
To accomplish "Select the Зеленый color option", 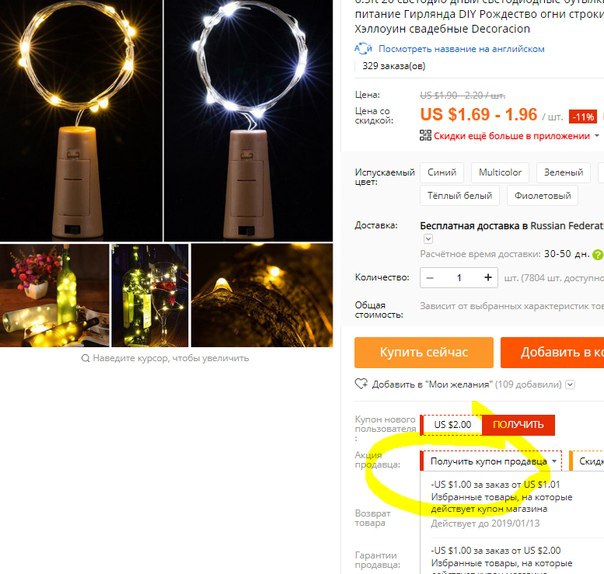I will point(563,172).
